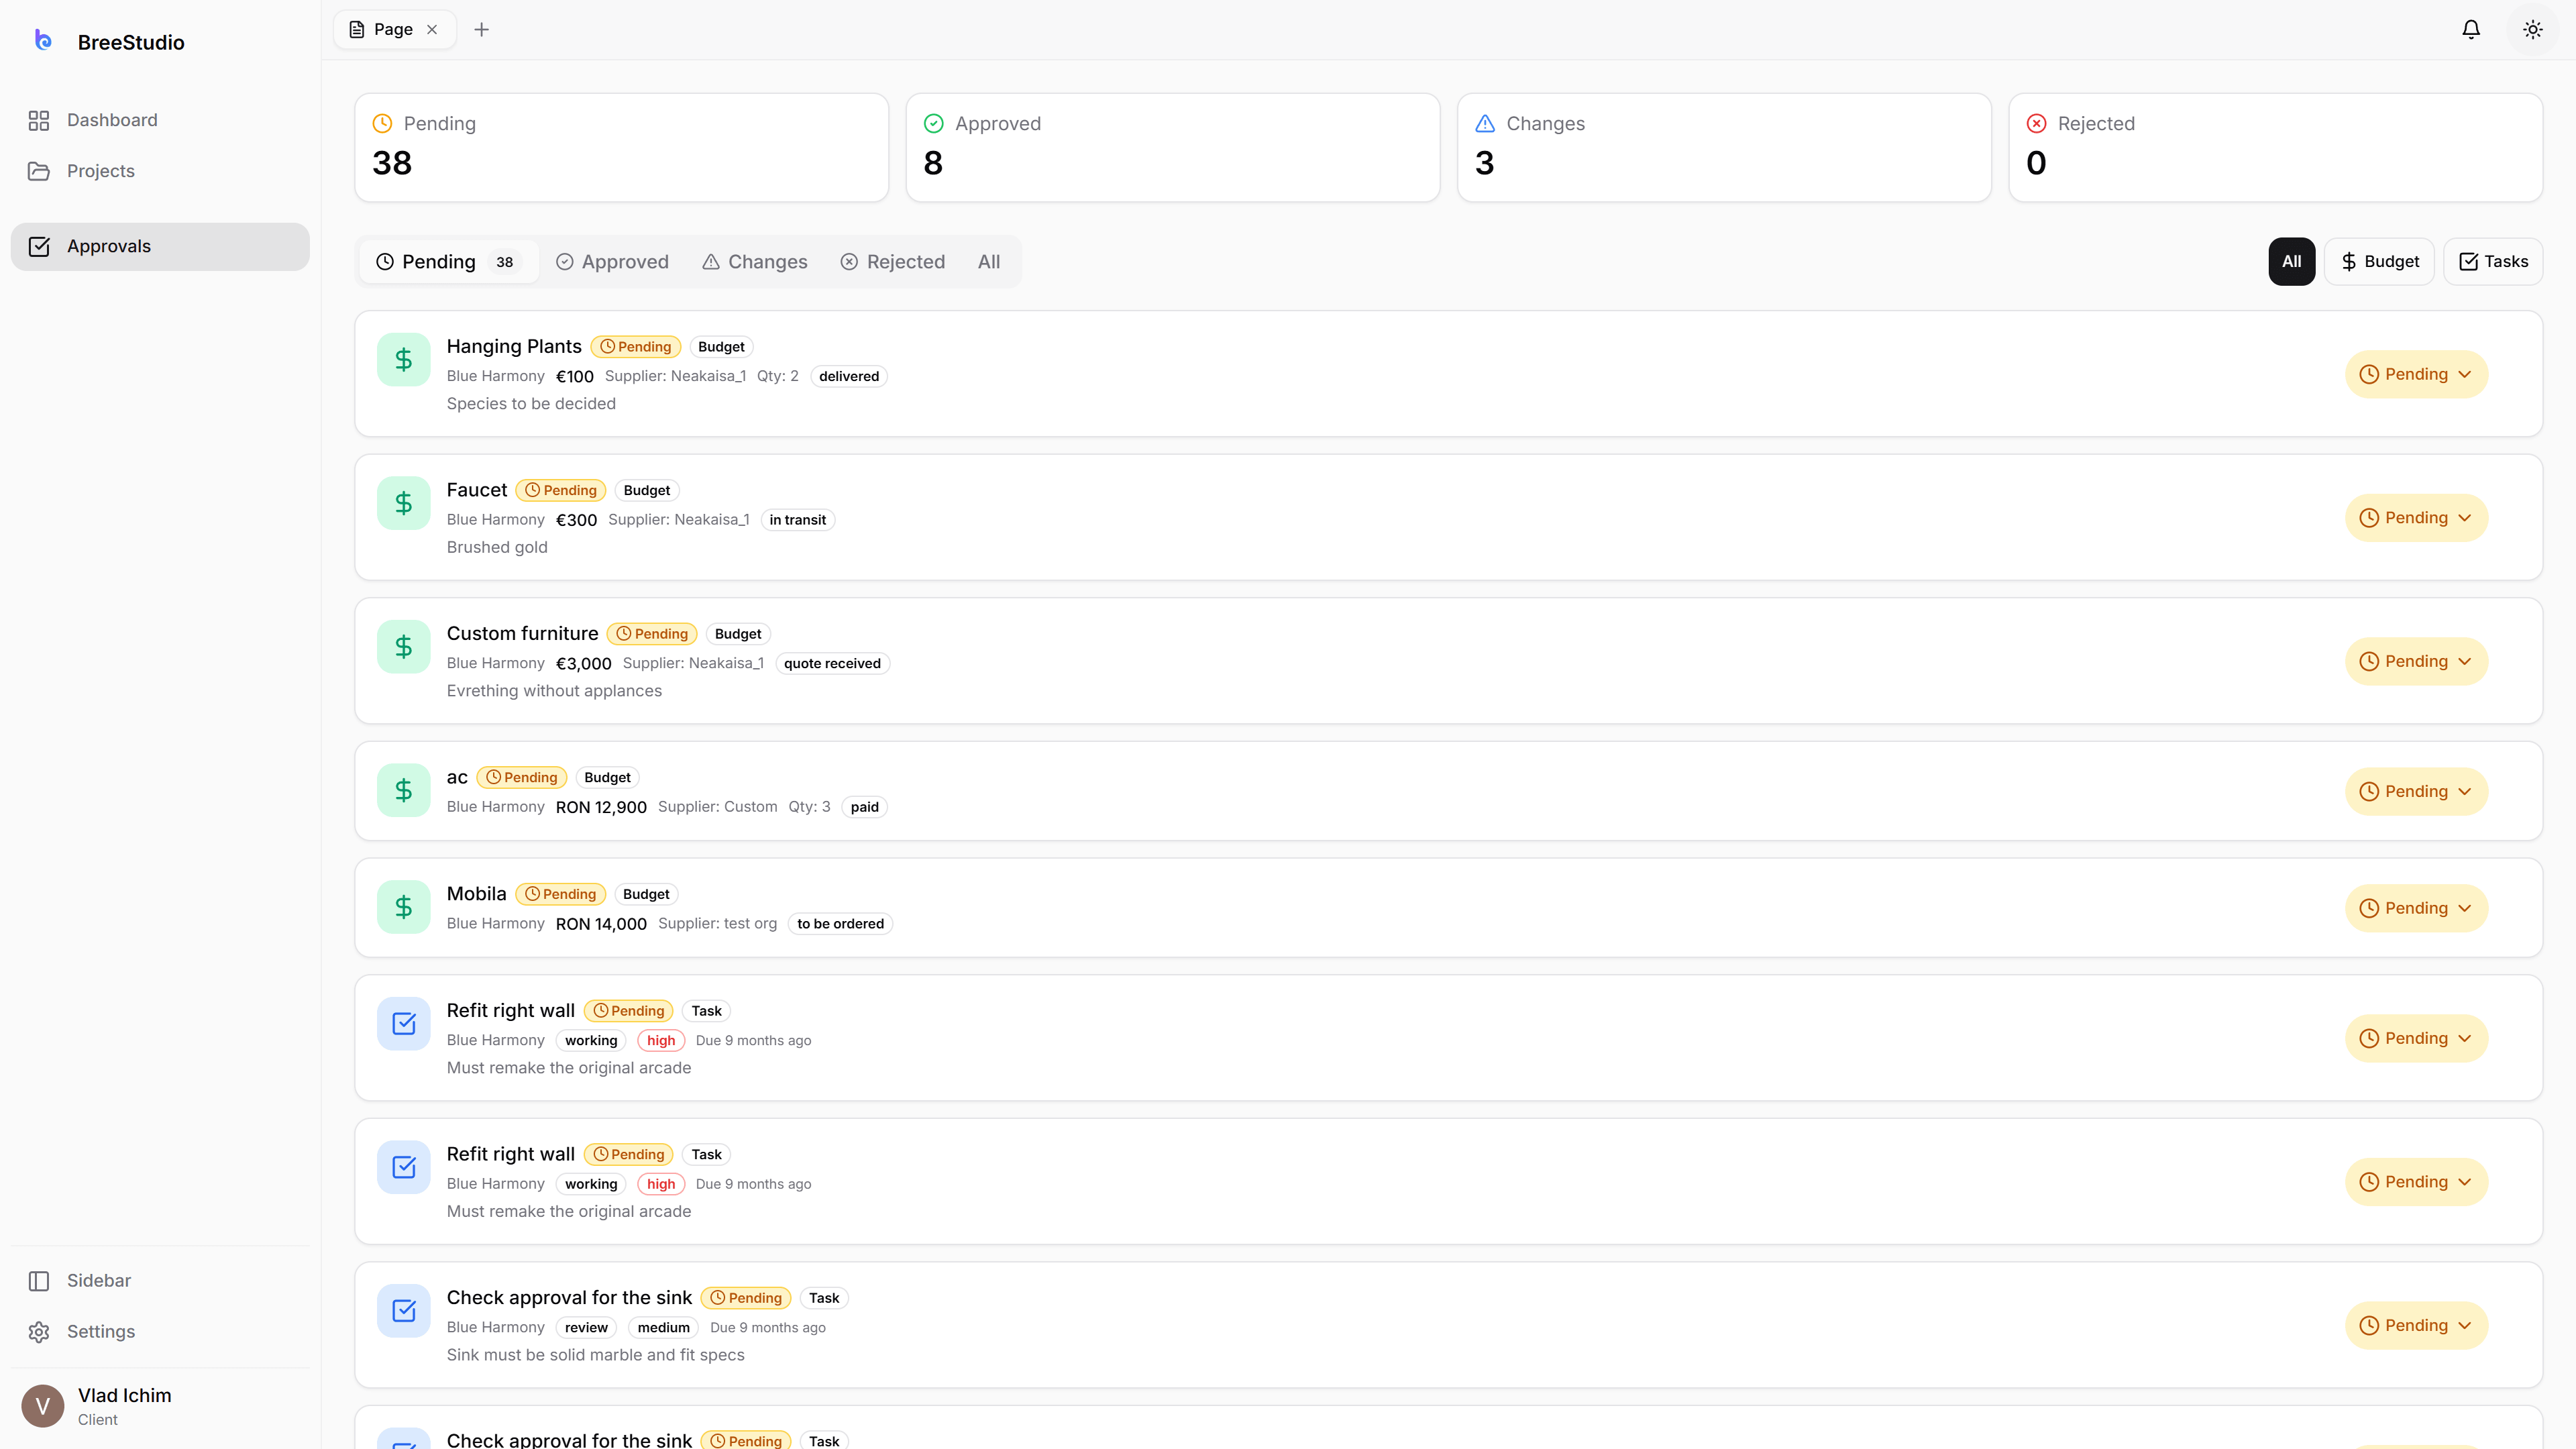Toggle the Sidebar collapse option
The image size is (2576, 1449).
point(160,1280)
